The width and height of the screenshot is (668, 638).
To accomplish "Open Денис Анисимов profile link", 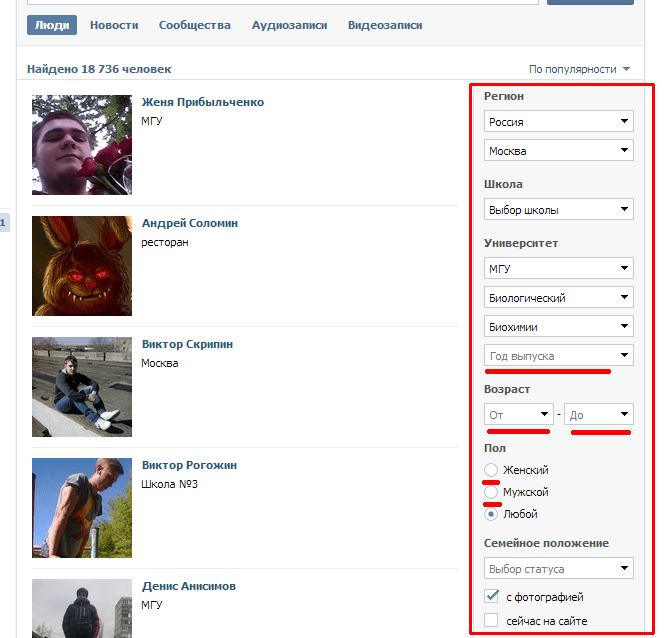I will [189, 586].
